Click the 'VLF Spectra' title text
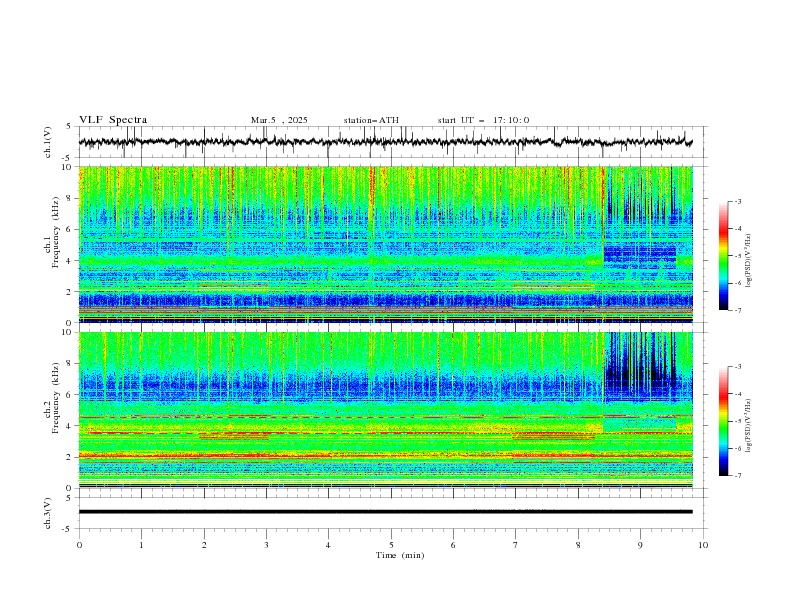Screen dimensions: 792x612 [x=113, y=120]
